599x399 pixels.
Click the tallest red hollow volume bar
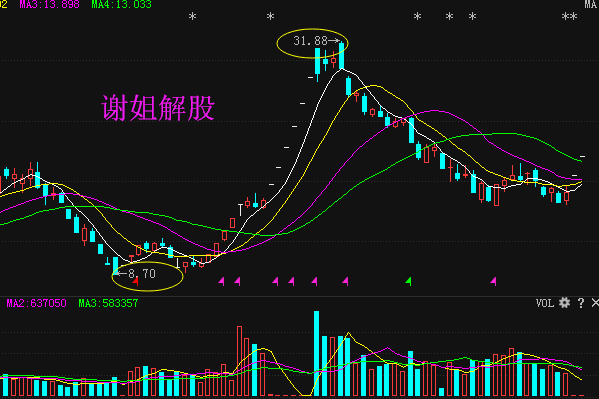click(x=240, y=361)
